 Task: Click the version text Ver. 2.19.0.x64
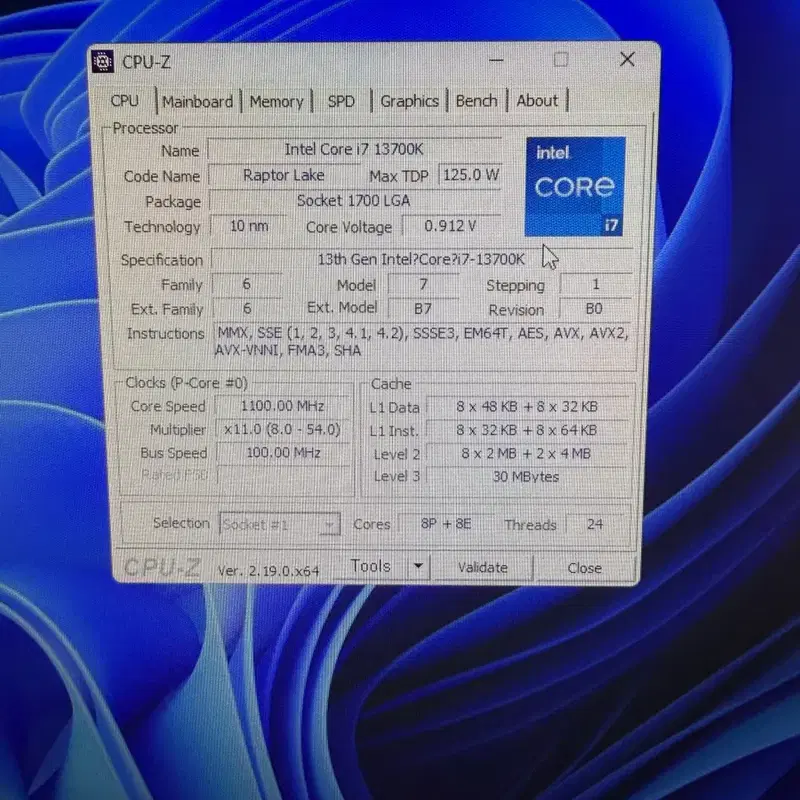268,570
